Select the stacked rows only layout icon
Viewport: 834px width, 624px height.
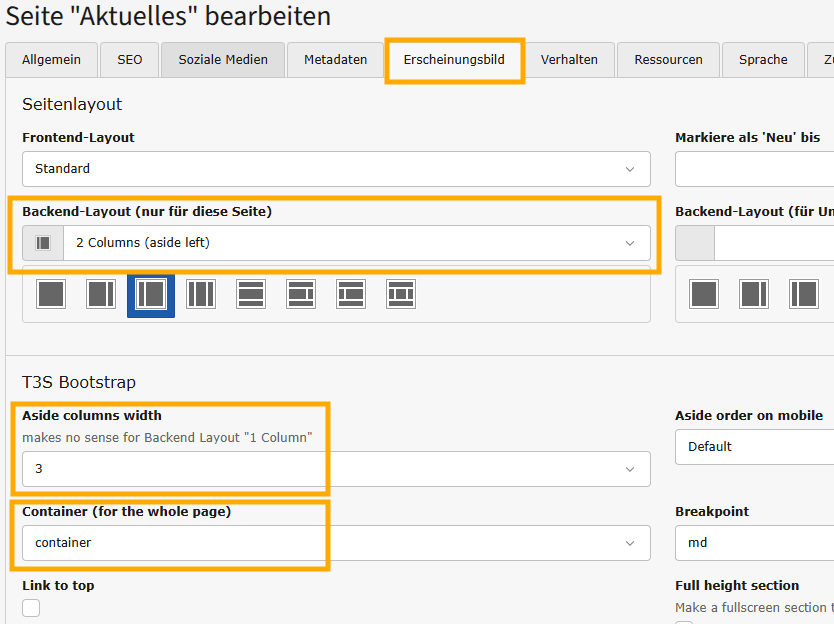tap(251, 294)
